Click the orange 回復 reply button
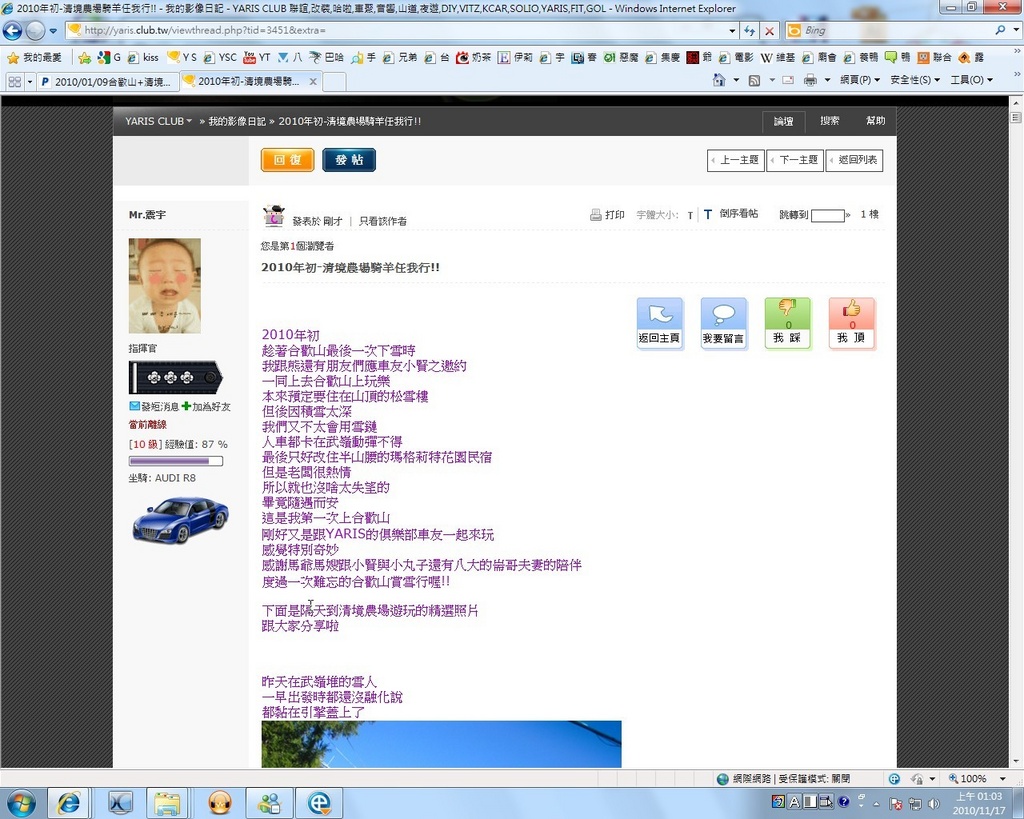Image resolution: width=1024 pixels, height=819 pixels. coord(287,160)
